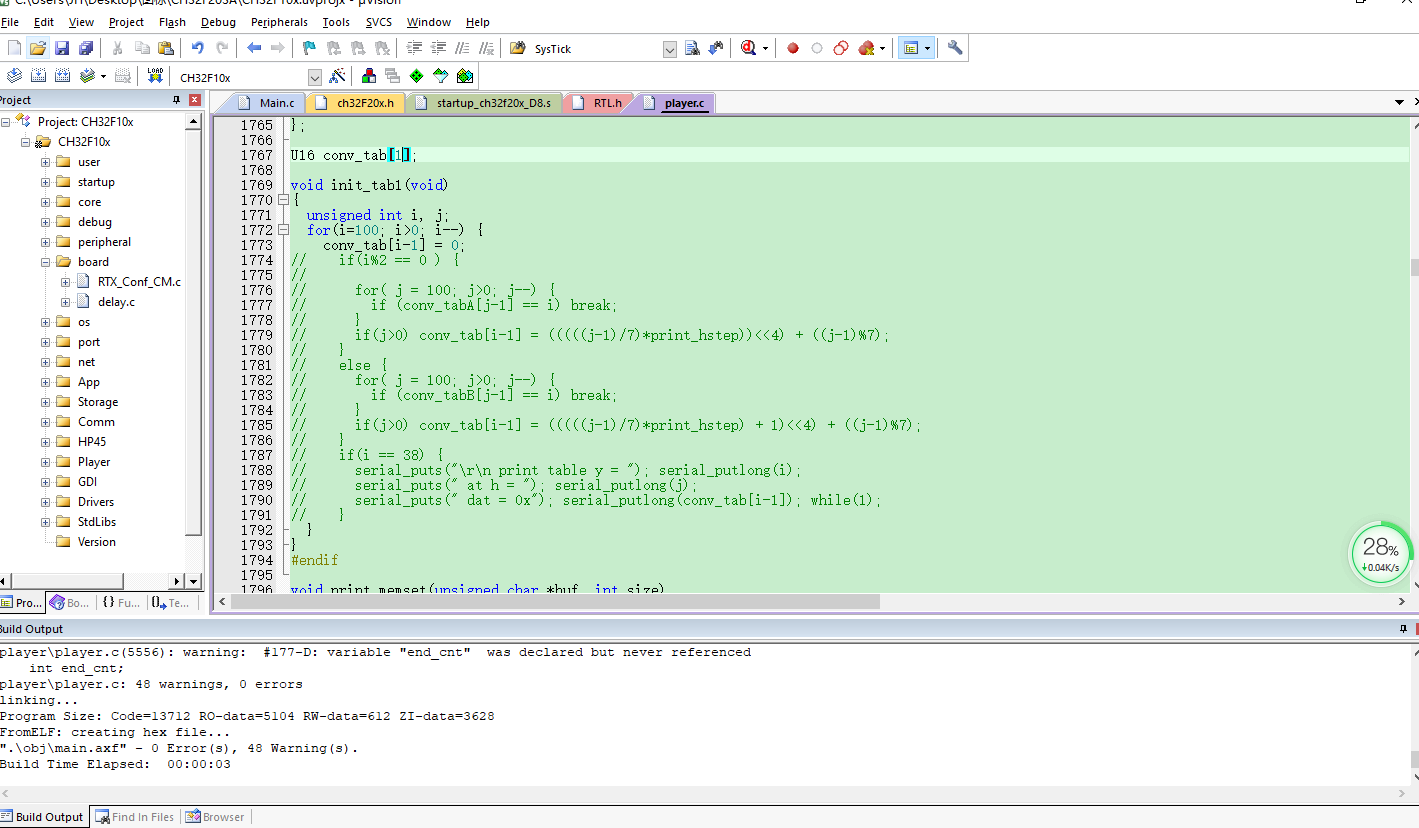Switch to startup_ch32f20x_D8.s tab
The image size is (1419, 828).
(484, 103)
